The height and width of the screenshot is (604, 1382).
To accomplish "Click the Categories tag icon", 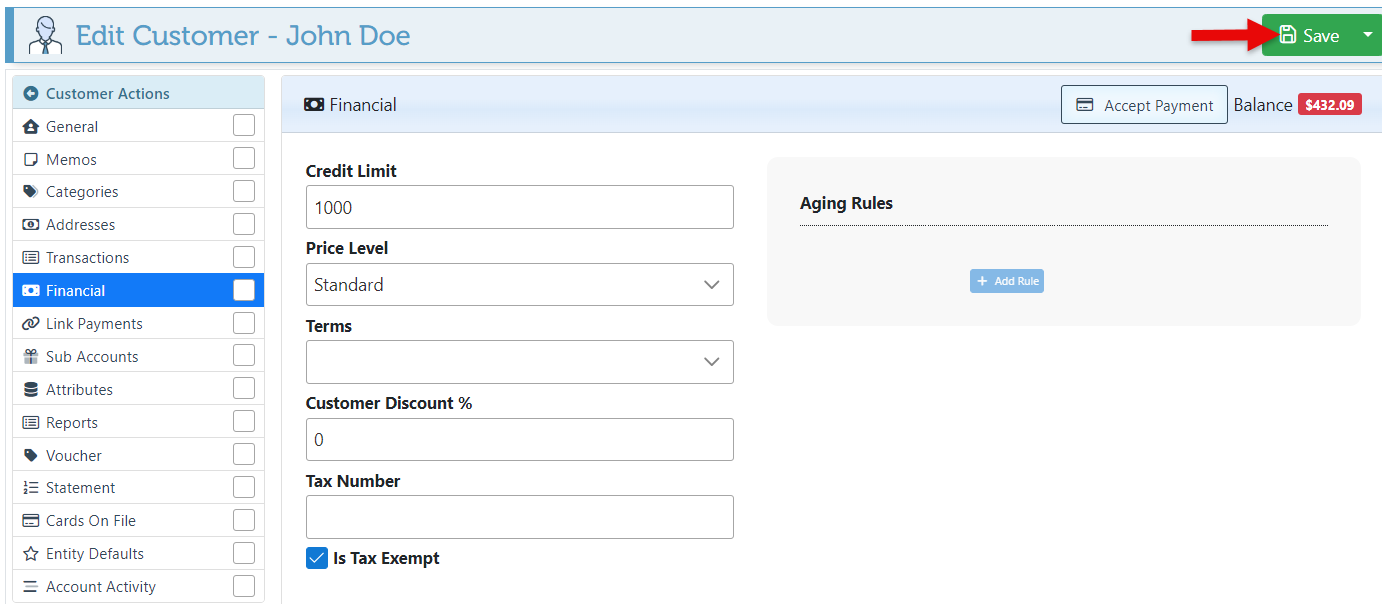I will [31, 192].
